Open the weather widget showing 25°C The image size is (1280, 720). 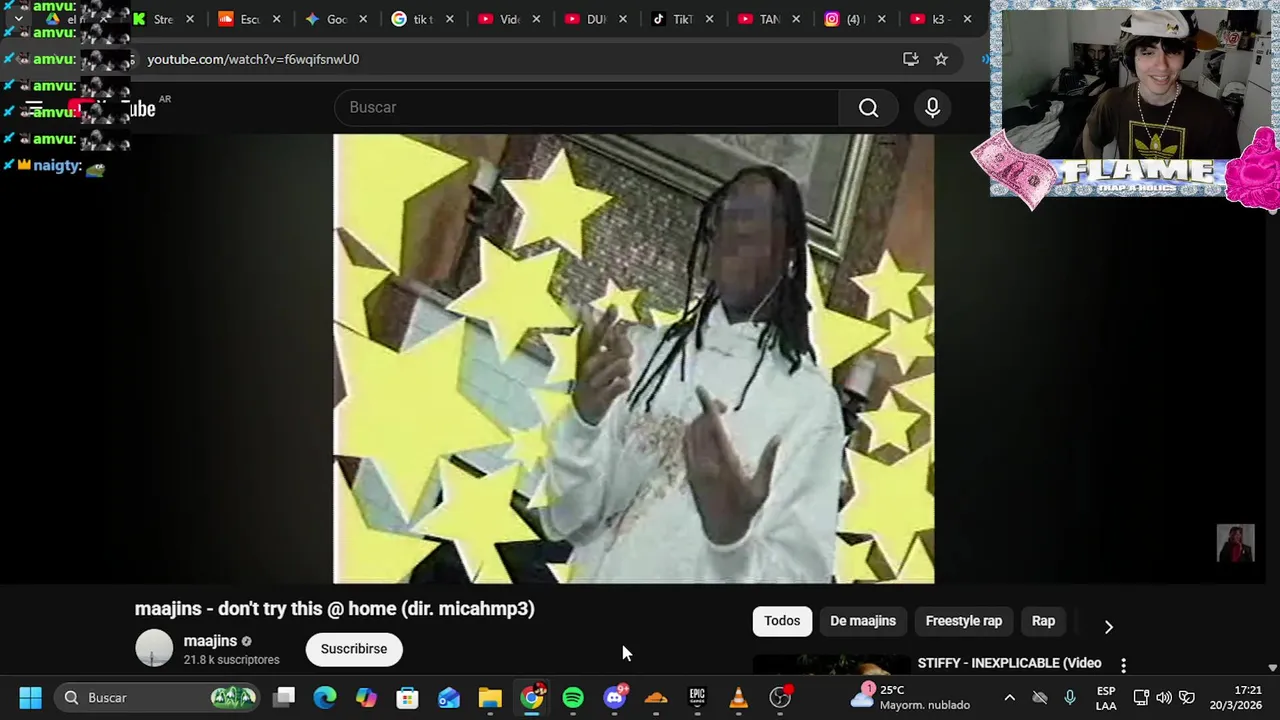pyautogui.click(x=910, y=697)
